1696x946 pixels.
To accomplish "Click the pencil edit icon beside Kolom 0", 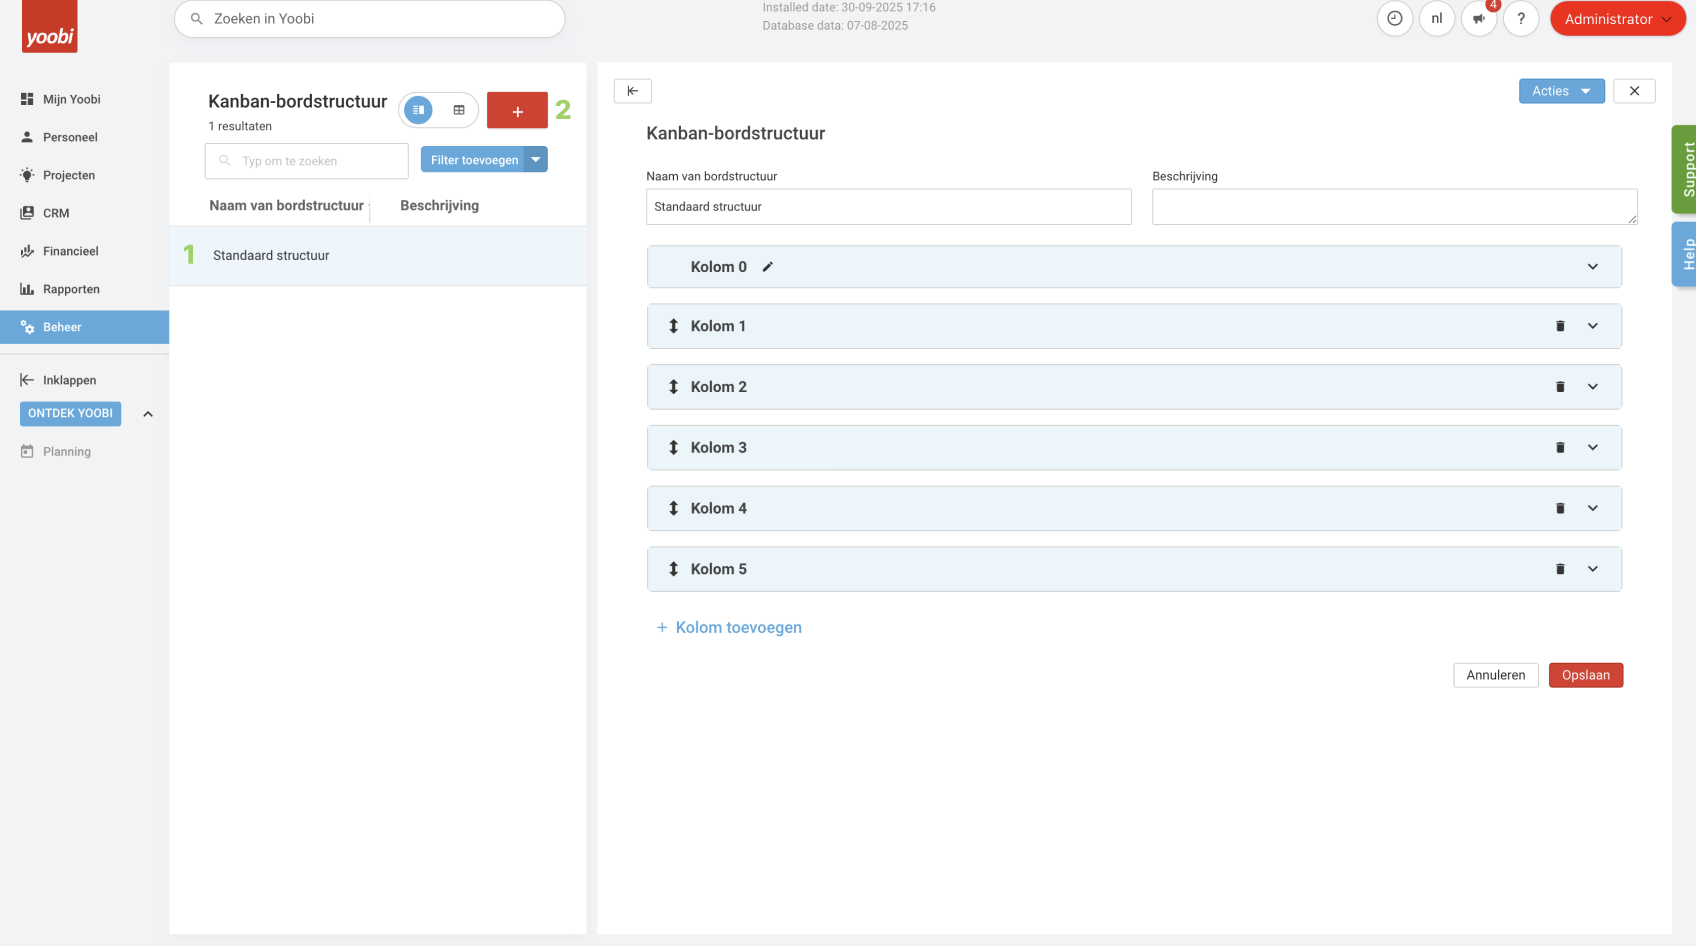I will [768, 267].
